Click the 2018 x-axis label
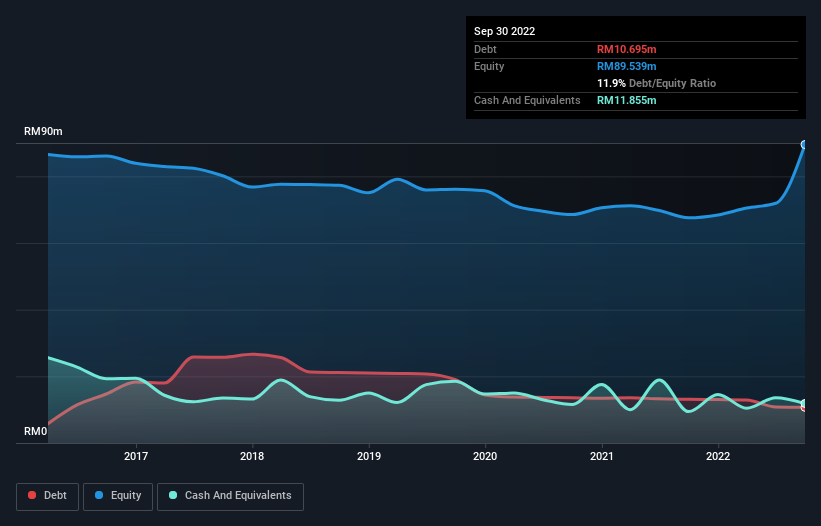Image resolution: width=821 pixels, height=526 pixels. coord(253,457)
